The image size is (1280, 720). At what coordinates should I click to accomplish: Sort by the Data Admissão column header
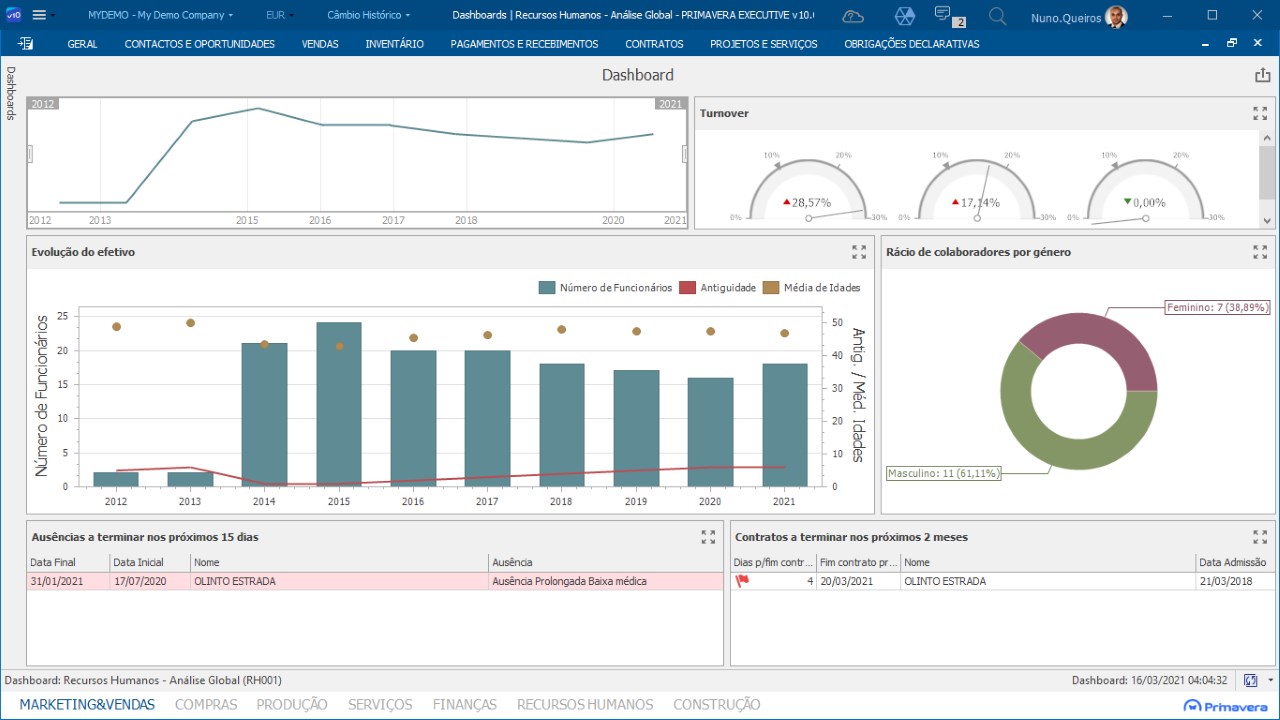1235,563
